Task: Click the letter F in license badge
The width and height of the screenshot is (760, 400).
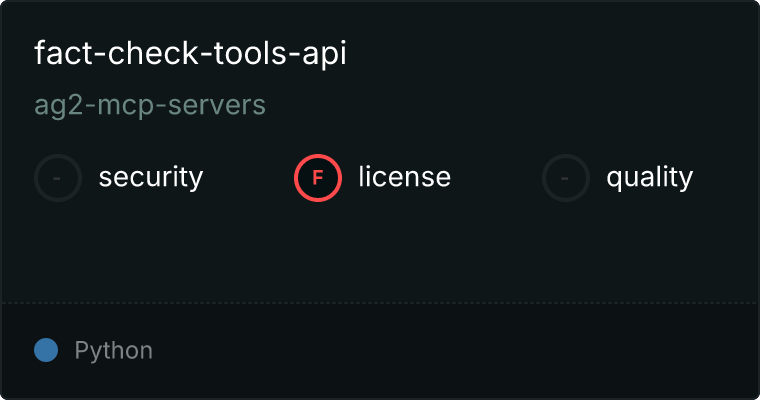Action: click(x=318, y=178)
